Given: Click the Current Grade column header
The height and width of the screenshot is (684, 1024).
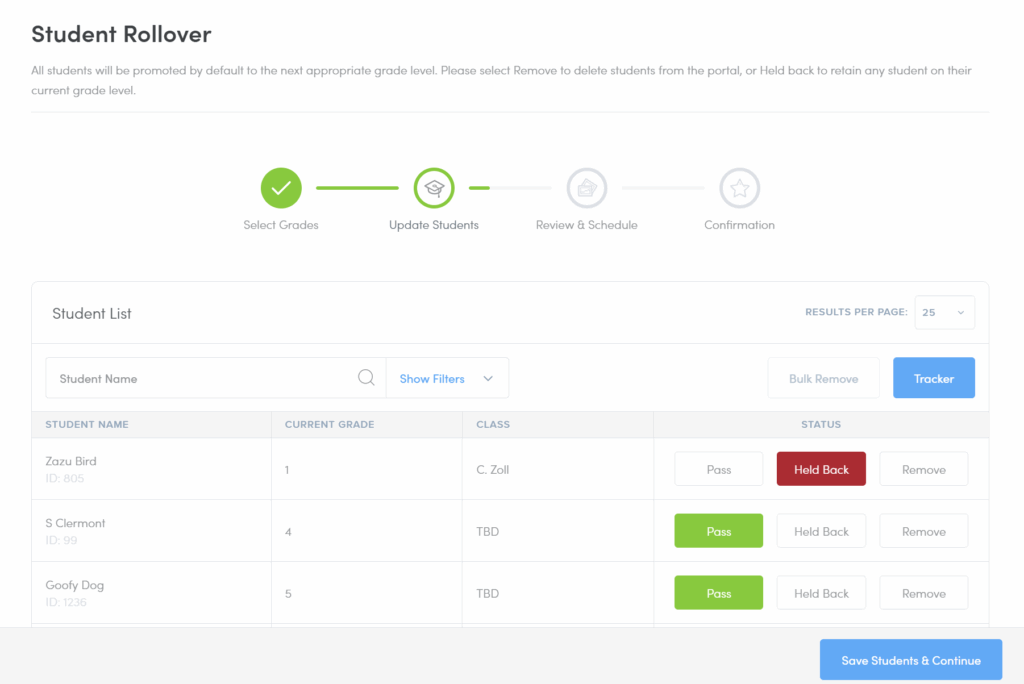Looking at the screenshot, I should [x=329, y=424].
